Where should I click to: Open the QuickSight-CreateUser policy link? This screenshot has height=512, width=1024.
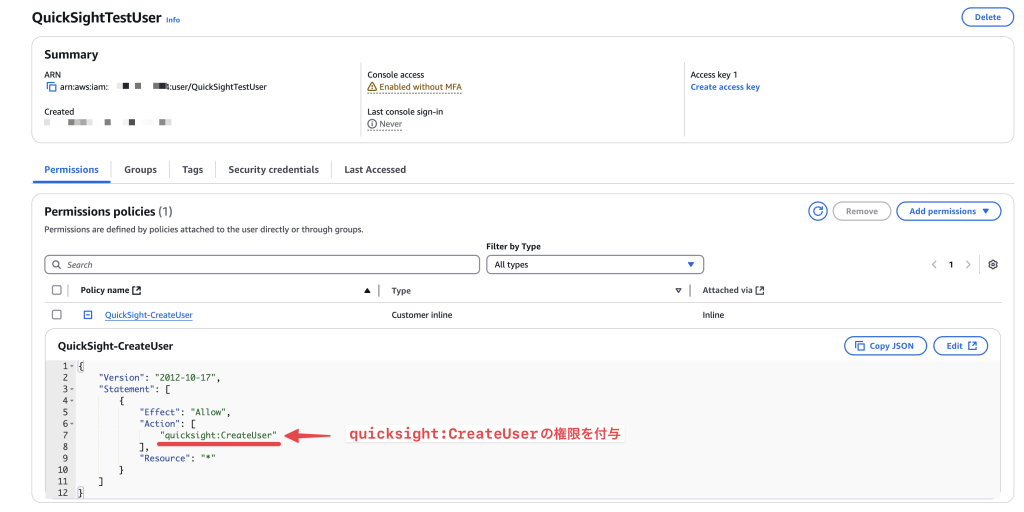coord(149,315)
